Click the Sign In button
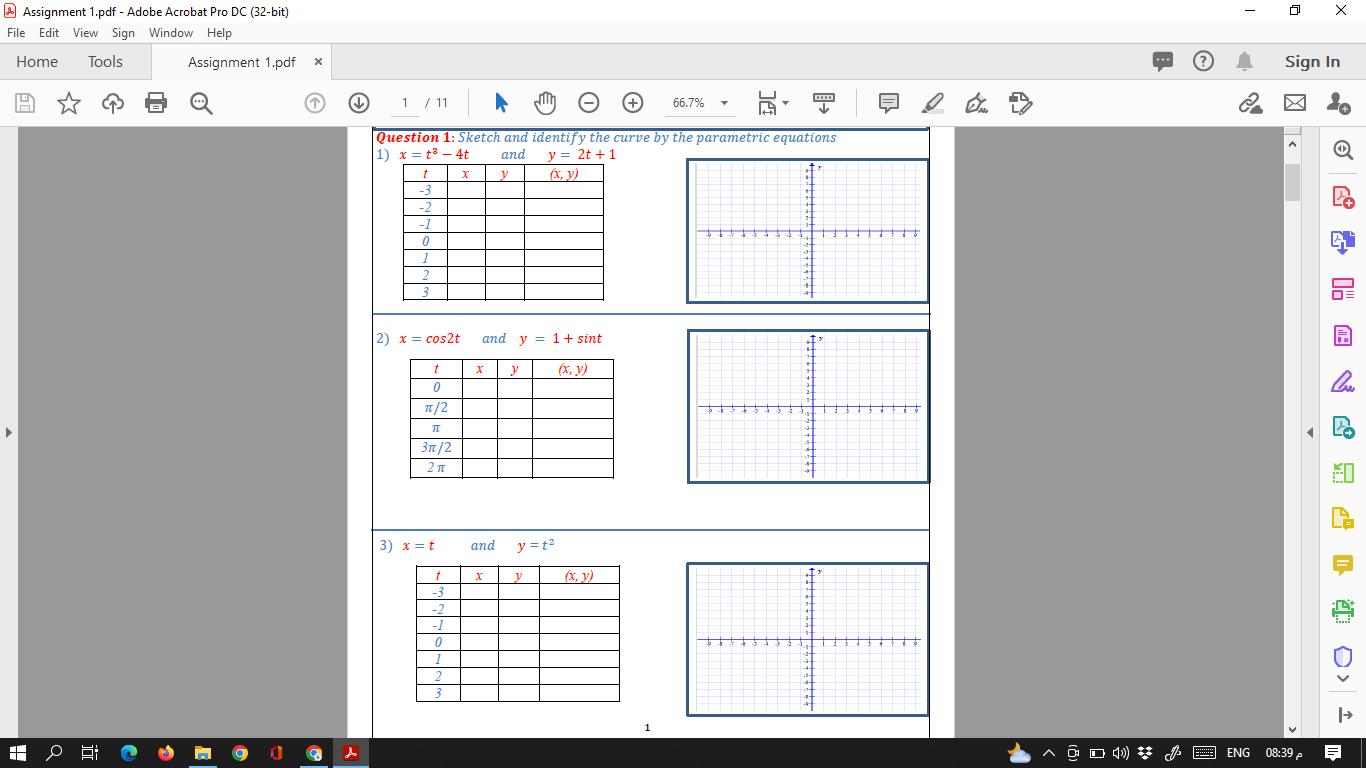This screenshot has height=768, width=1366. click(x=1311, y=61)
